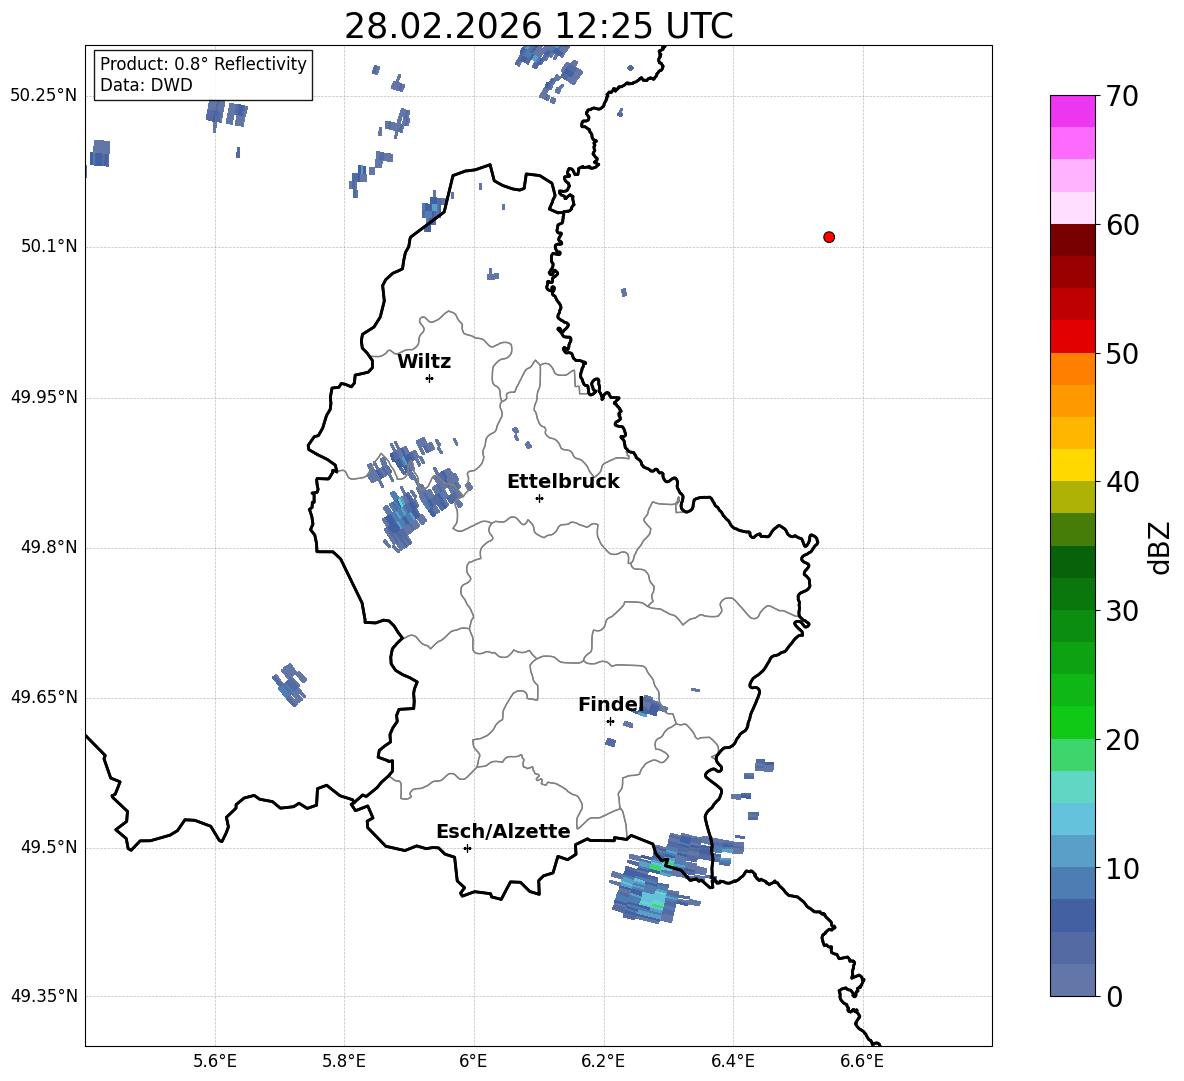This screenshot has height=1081, width=1184.
Task: Click the 6.4°E longitude label
Action: [732, 1061]
